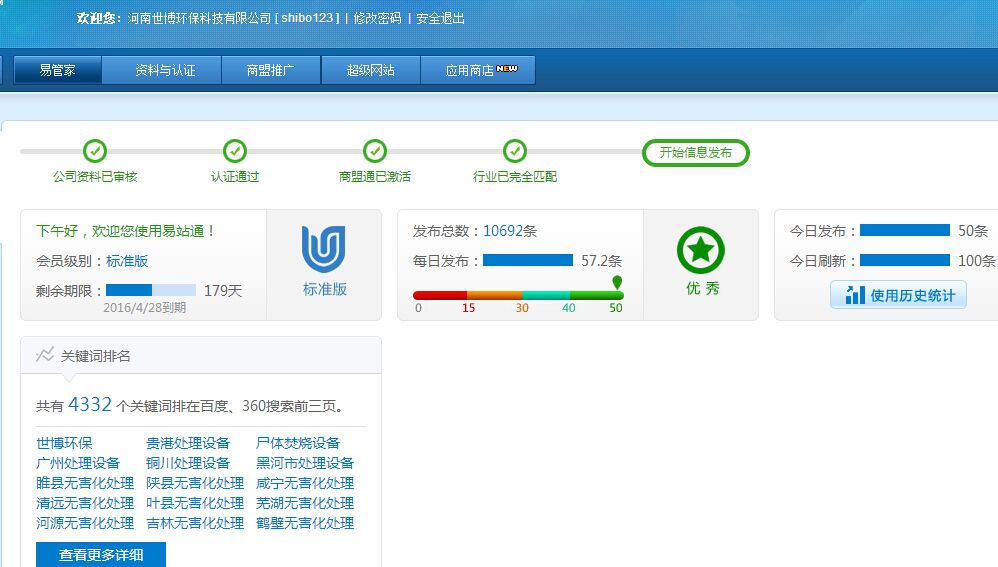Viewport: 998px width, 567px height.
Task: Click the 今日发布 progress bar
Action: coord(904,230)
